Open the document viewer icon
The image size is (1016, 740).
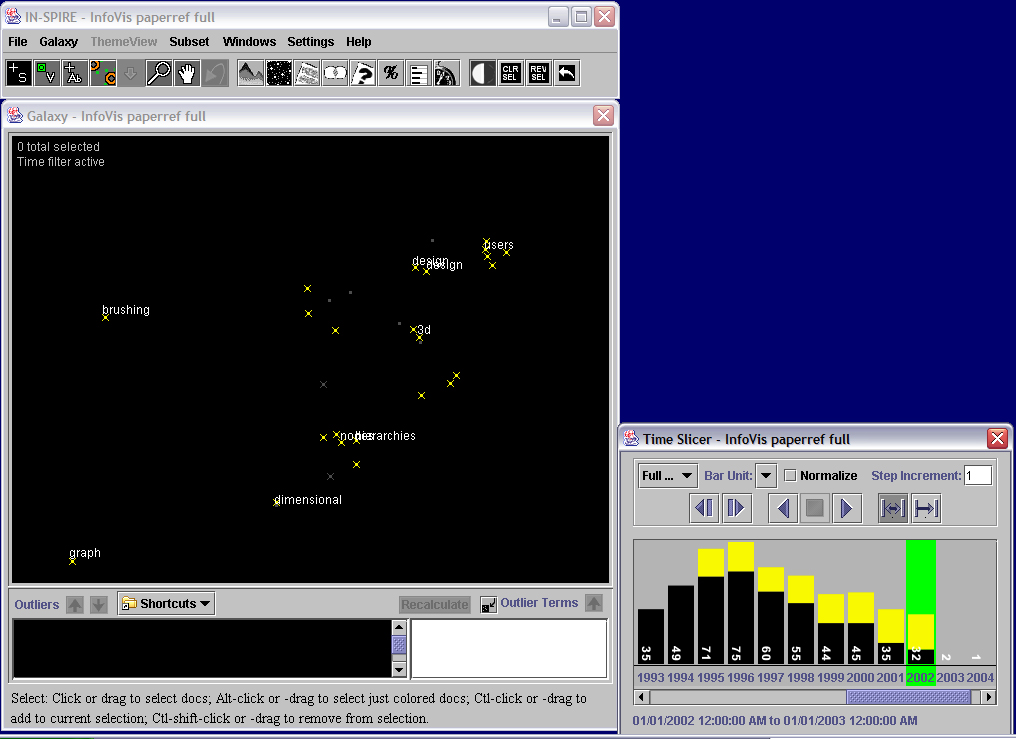click(x=307, y=73)
